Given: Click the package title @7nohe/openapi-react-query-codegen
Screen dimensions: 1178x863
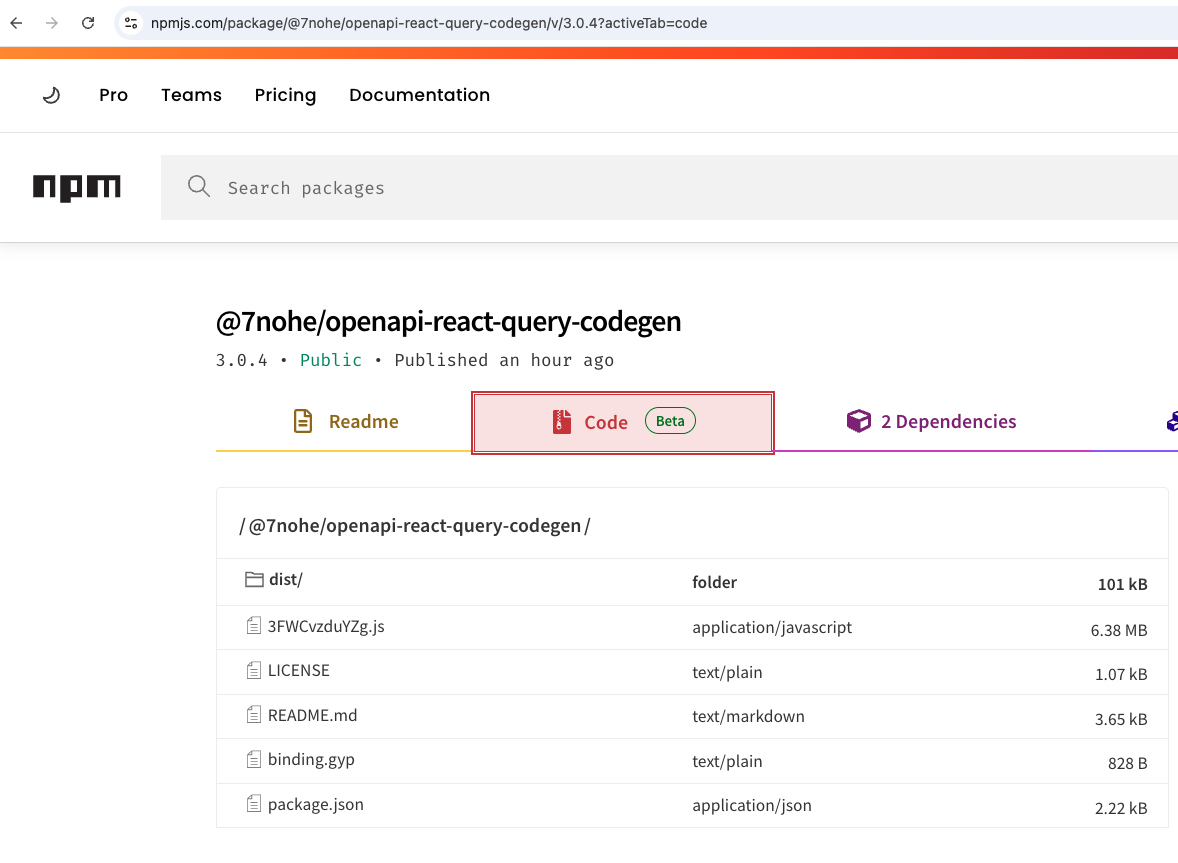Looking at the screenshot, I should tap(449, 322).
